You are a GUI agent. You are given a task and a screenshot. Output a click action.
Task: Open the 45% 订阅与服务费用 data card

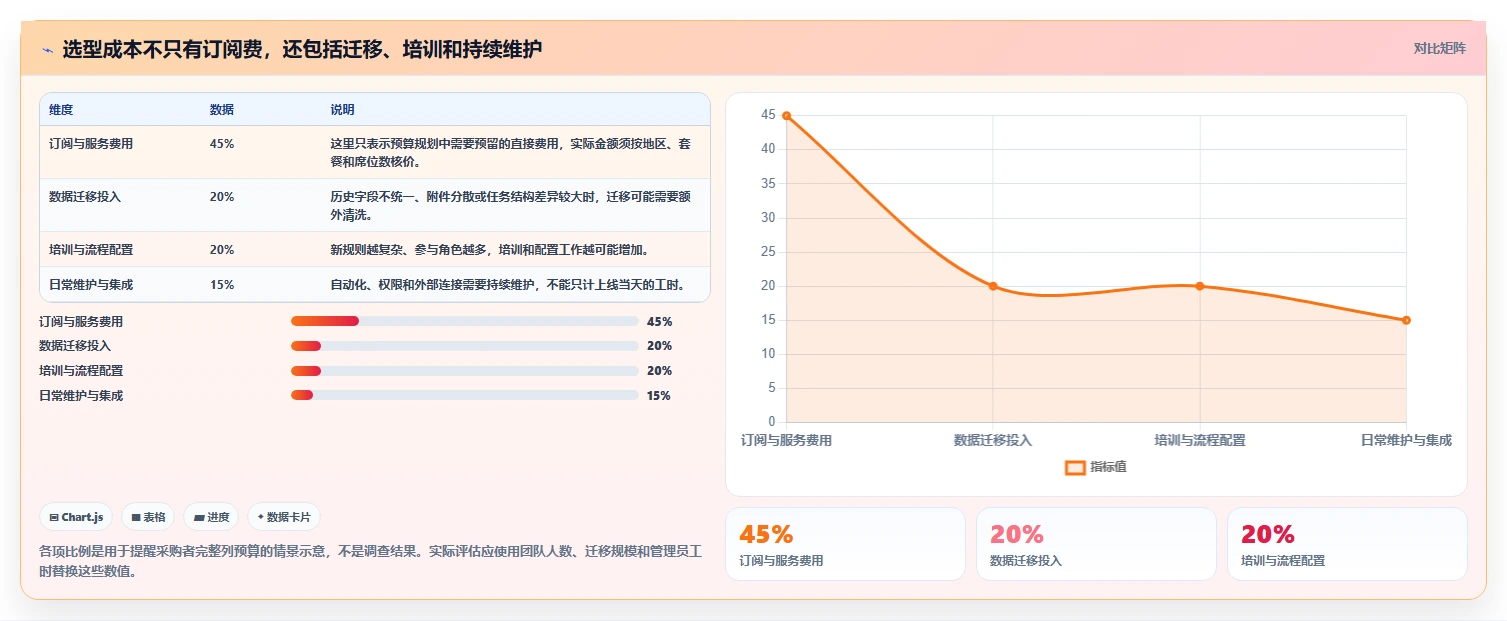point(845,544)
